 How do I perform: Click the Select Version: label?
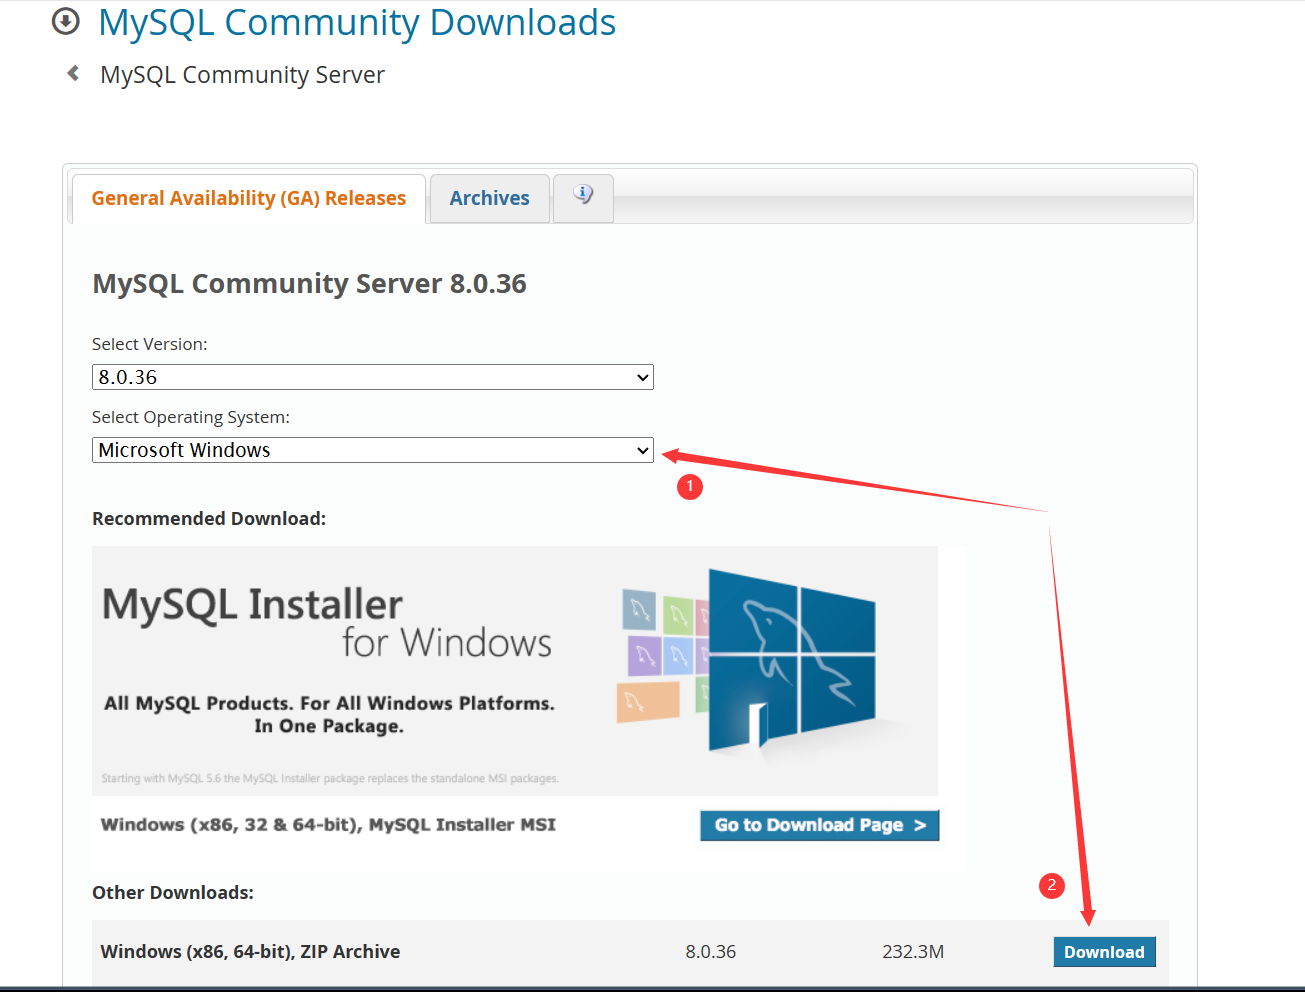pos(150,344)
